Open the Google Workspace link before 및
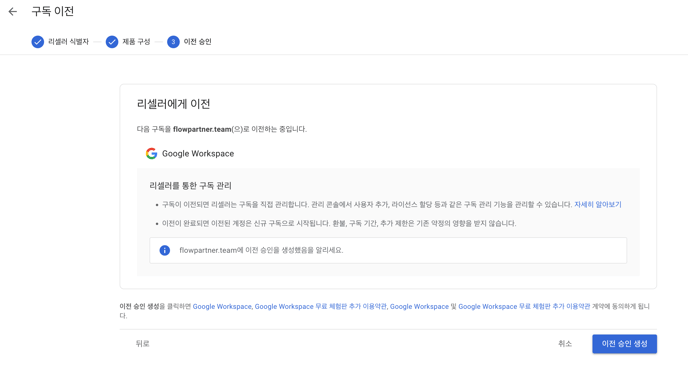Screen dimensions: 688x384 pyautogui.click(x=419, y=306)
